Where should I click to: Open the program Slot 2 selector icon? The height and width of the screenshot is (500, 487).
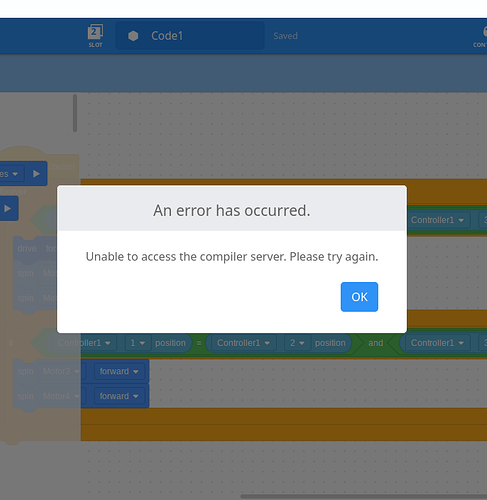pyautogui.click(x=95, y=36)
